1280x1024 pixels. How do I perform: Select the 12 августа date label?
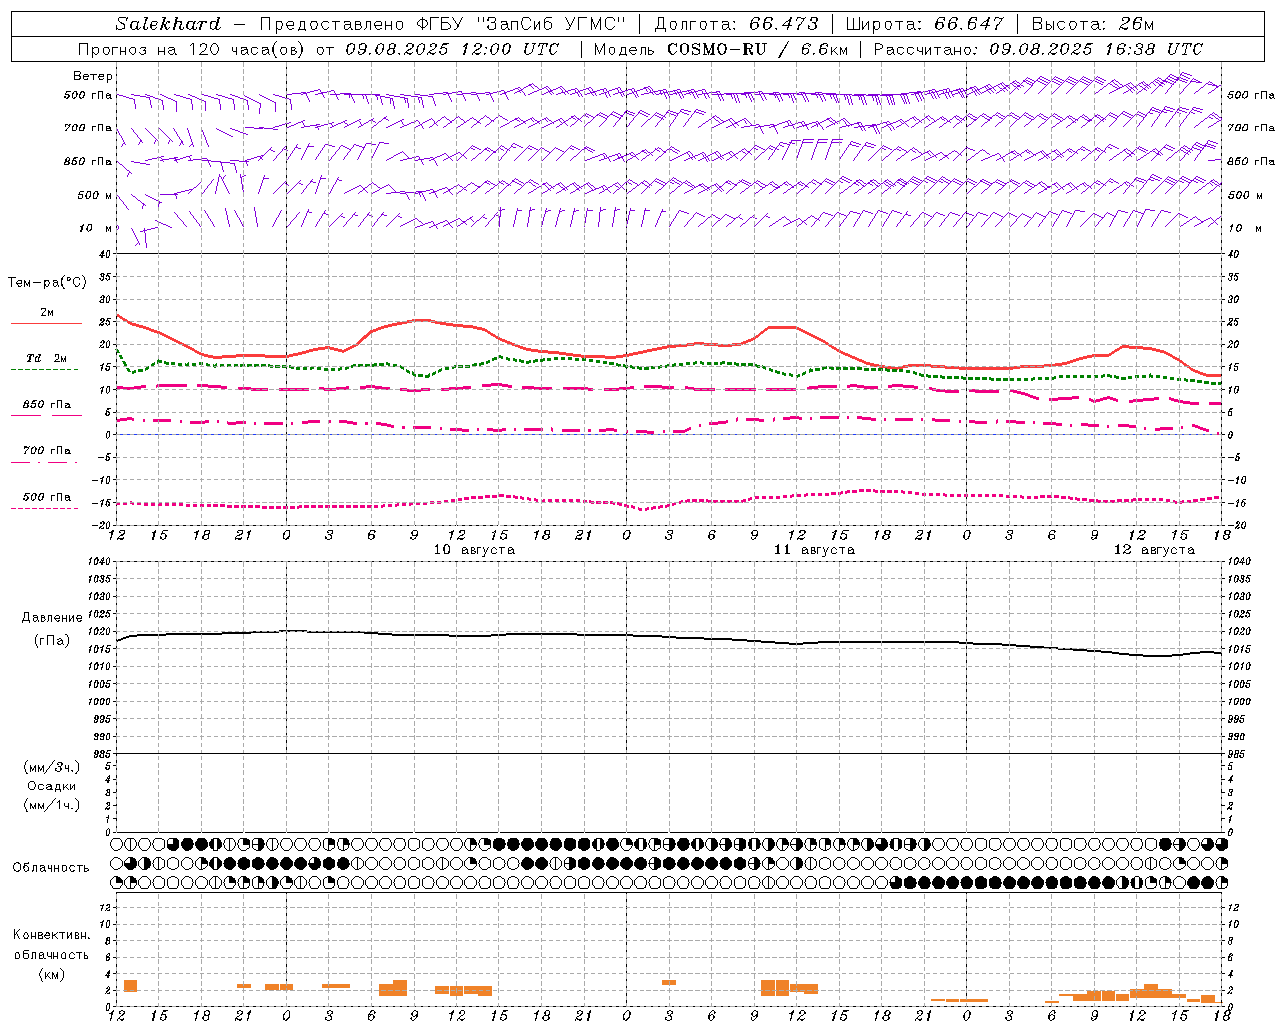pyautogui.click(x=1154, y=550)
